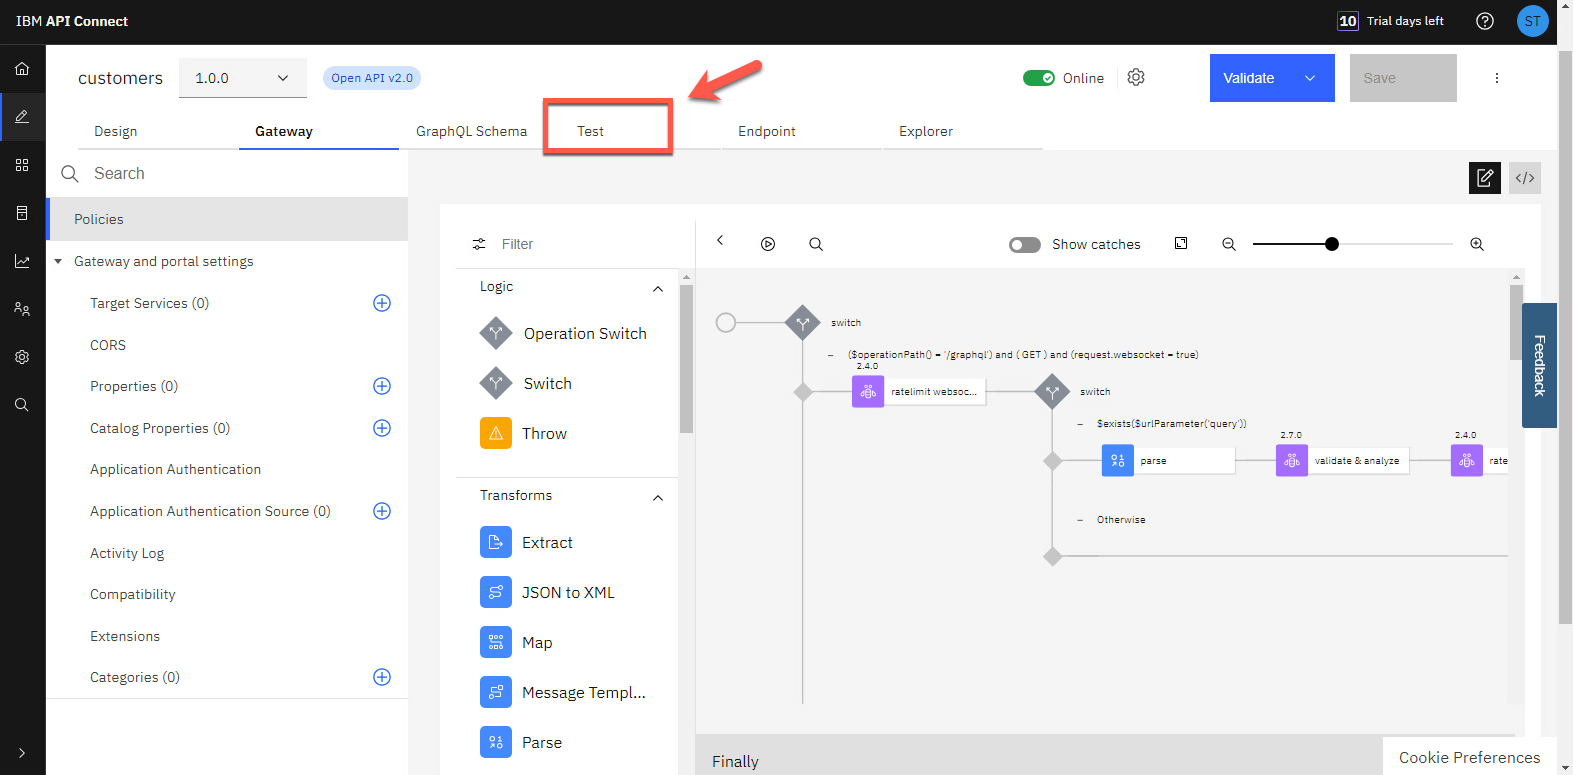Add a Target Service with plus icon
This screenshot has height=775, width=1573.
[381, 303]
